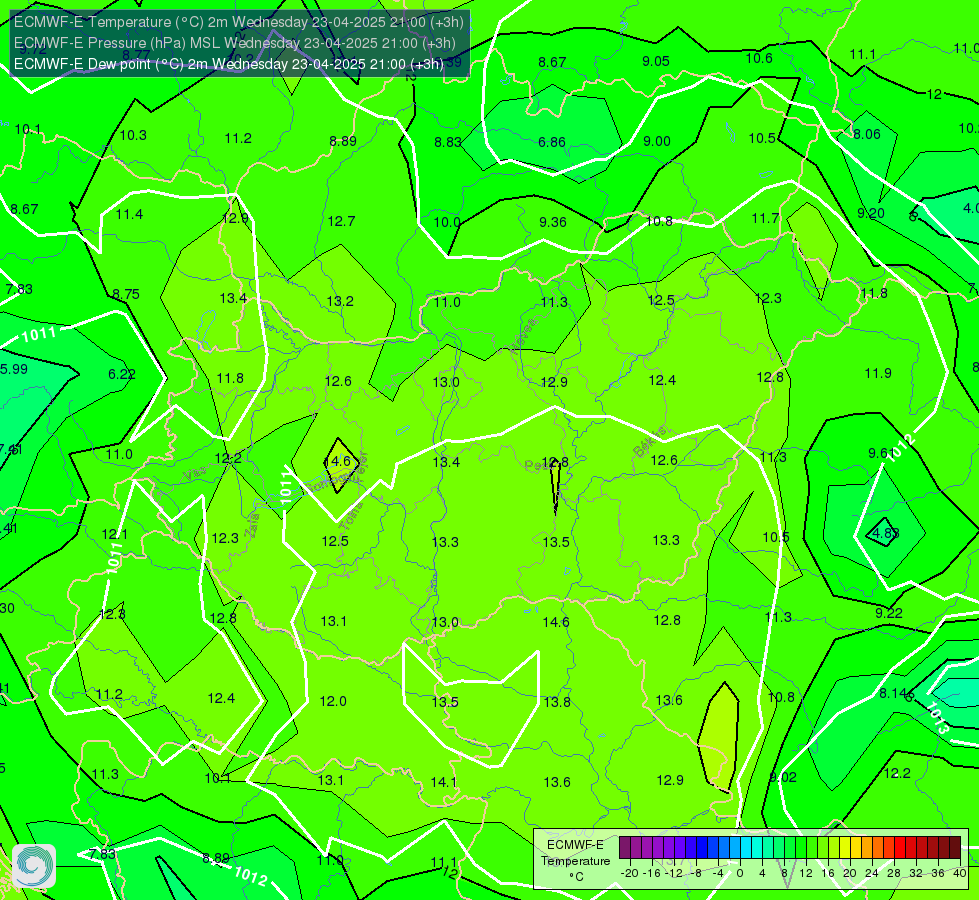Click the 11.9 temperature value
Screen dimensions: 979x900
click(878, 373)
